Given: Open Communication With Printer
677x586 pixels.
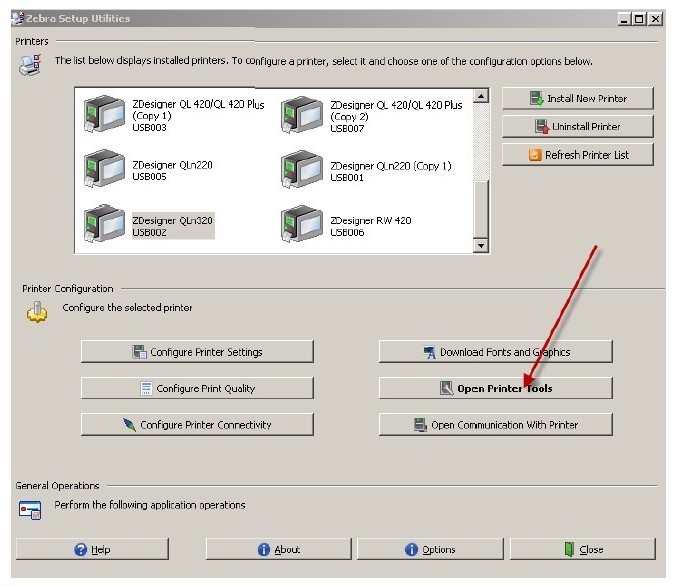Looking at the screenshot, I should pos(495,424).
